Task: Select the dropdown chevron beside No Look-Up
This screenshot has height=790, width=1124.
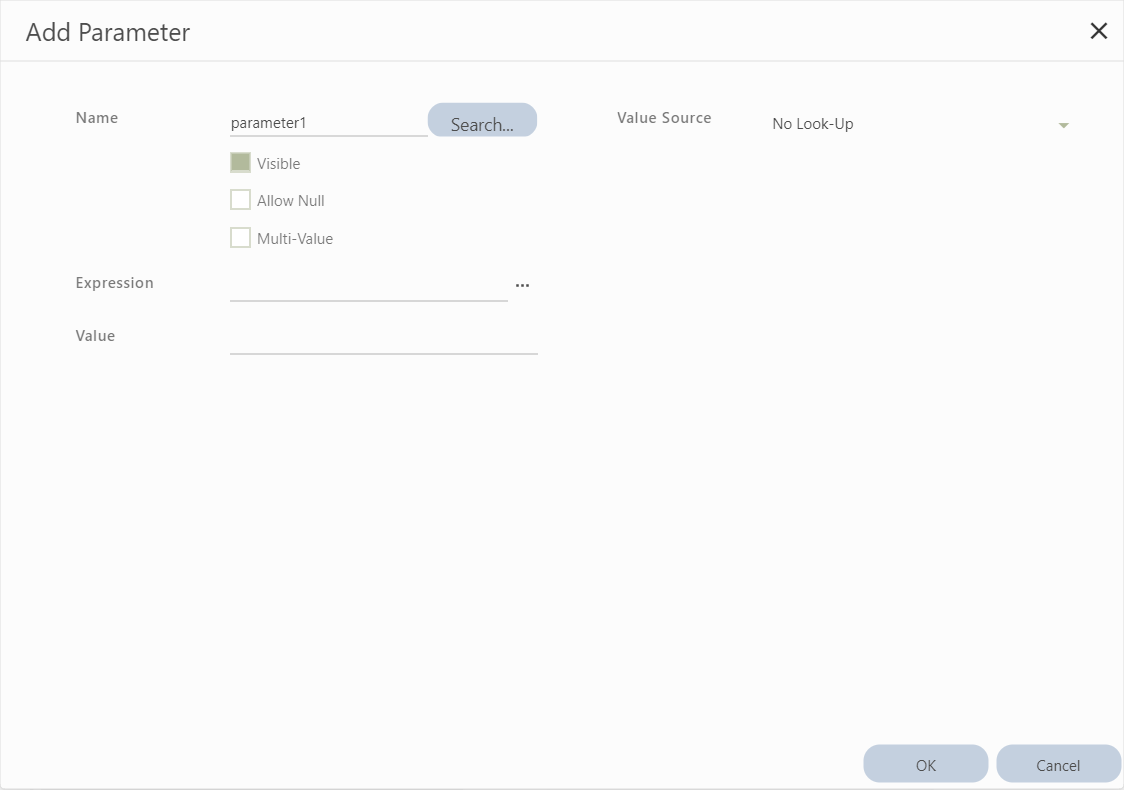Action: tap(1063, 124)
